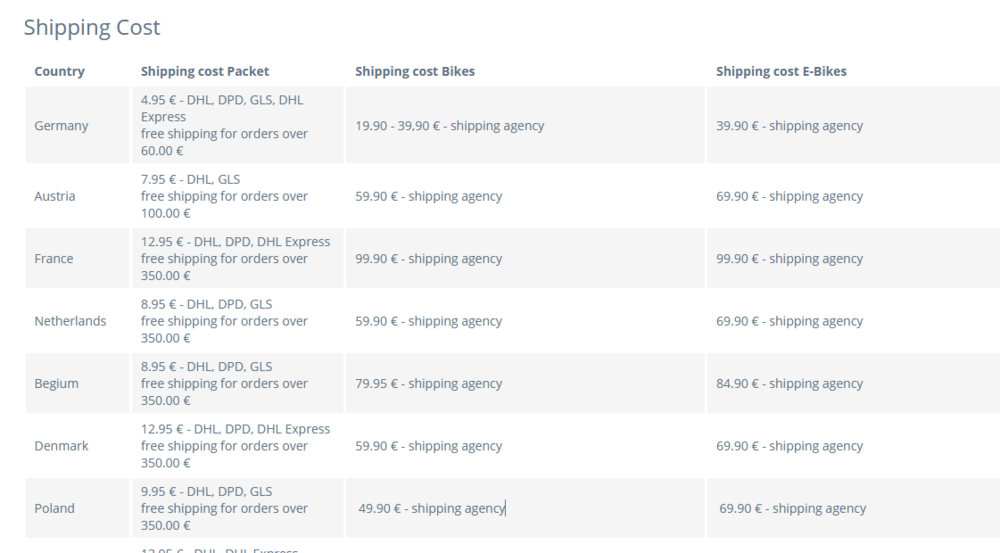Click the Germany country cell
Viewport: 1000px width, 553px height.
(61, 126)
